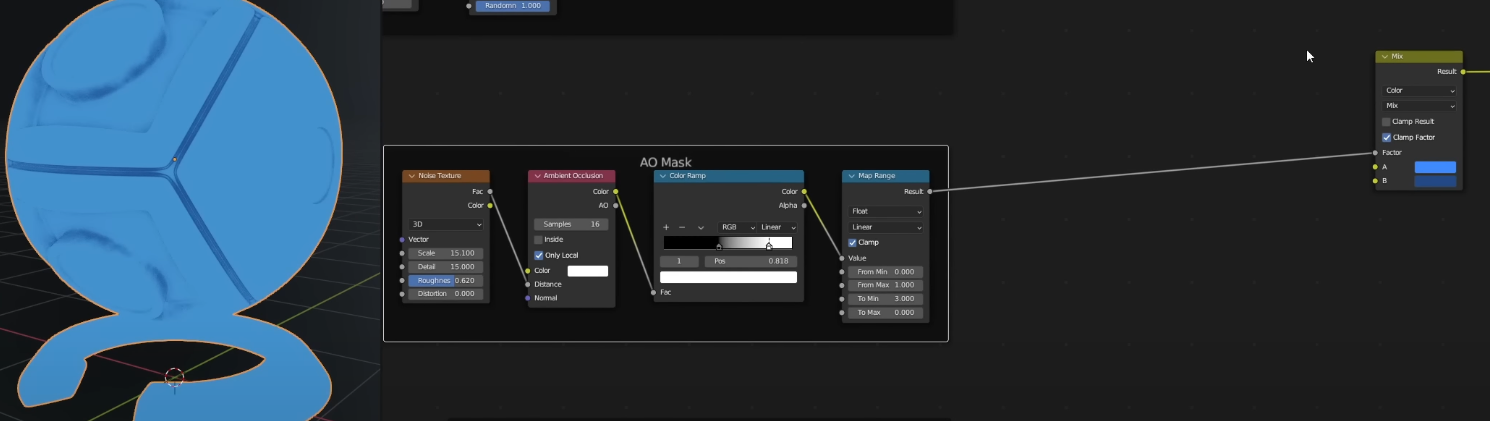The image size is (1490, 421).
Task: Click Ambient Occlusion Distance input socket
Action: click(x=528, y=284)
